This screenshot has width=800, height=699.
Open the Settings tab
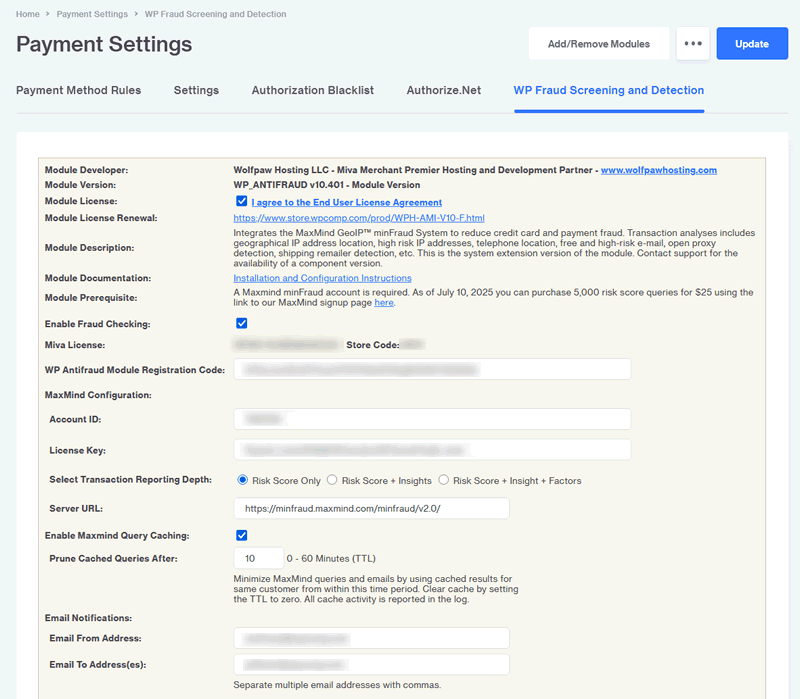click(196, 90)
